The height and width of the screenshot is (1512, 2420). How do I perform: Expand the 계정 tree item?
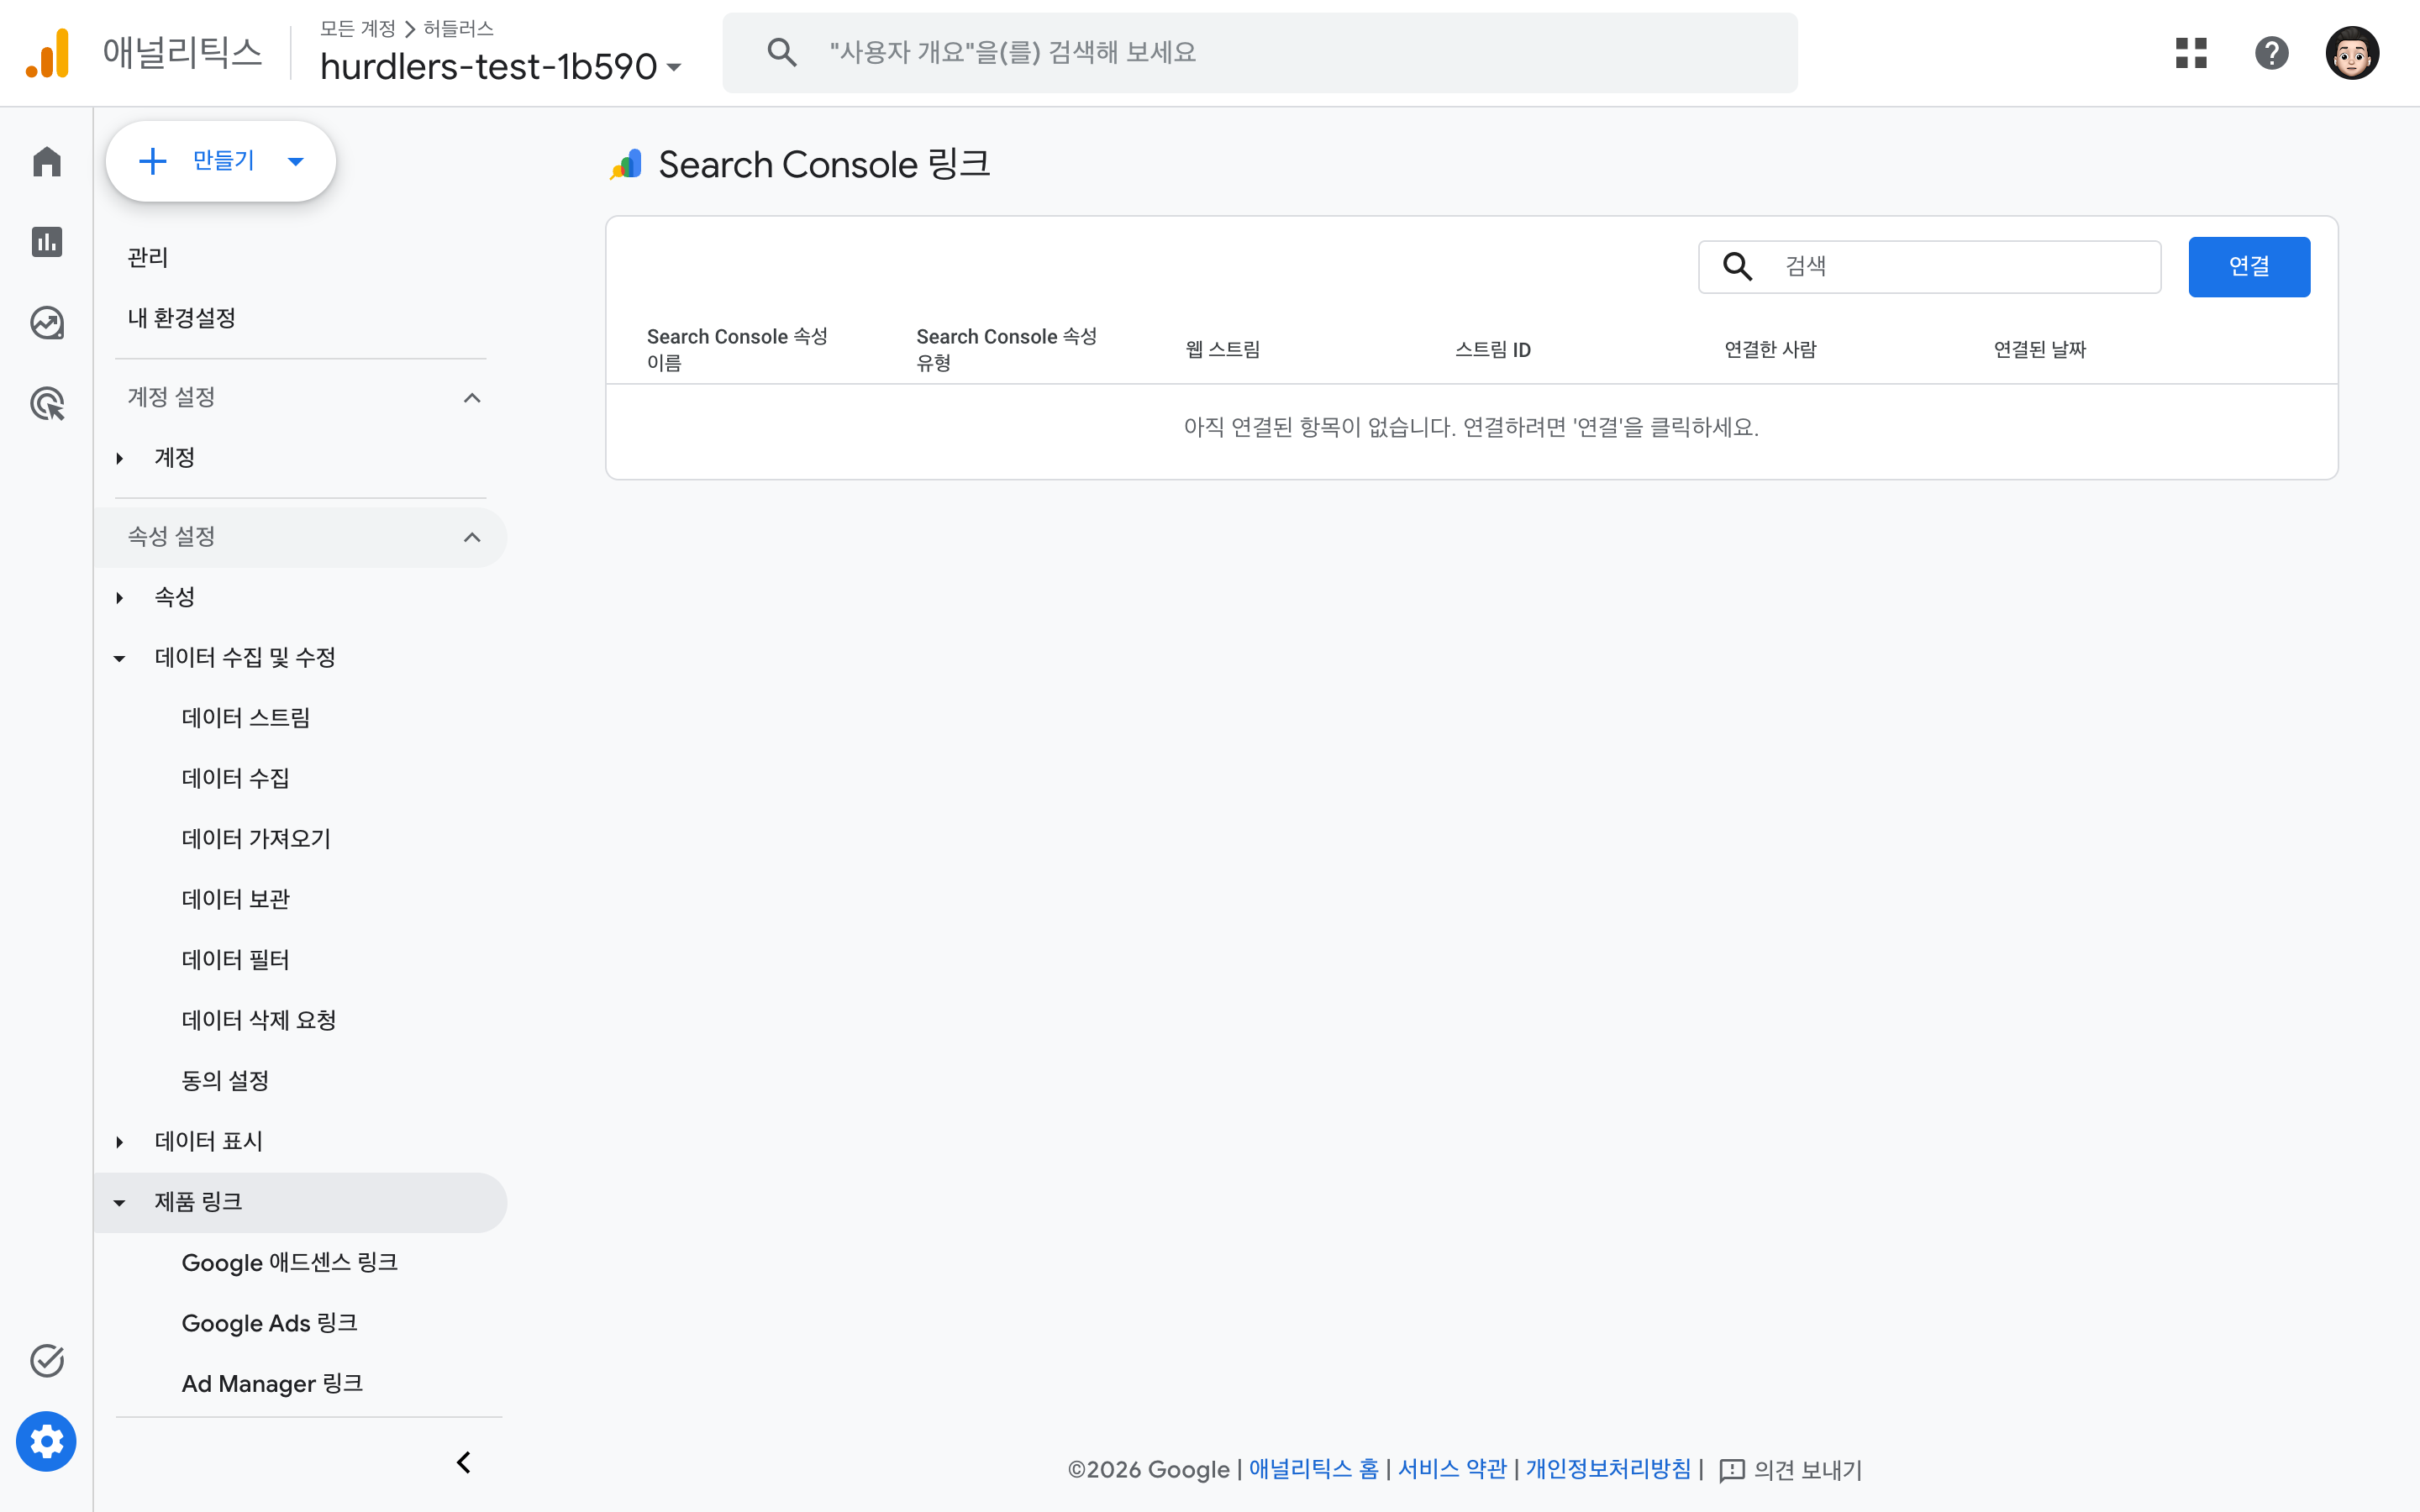[x=119, y=458]
